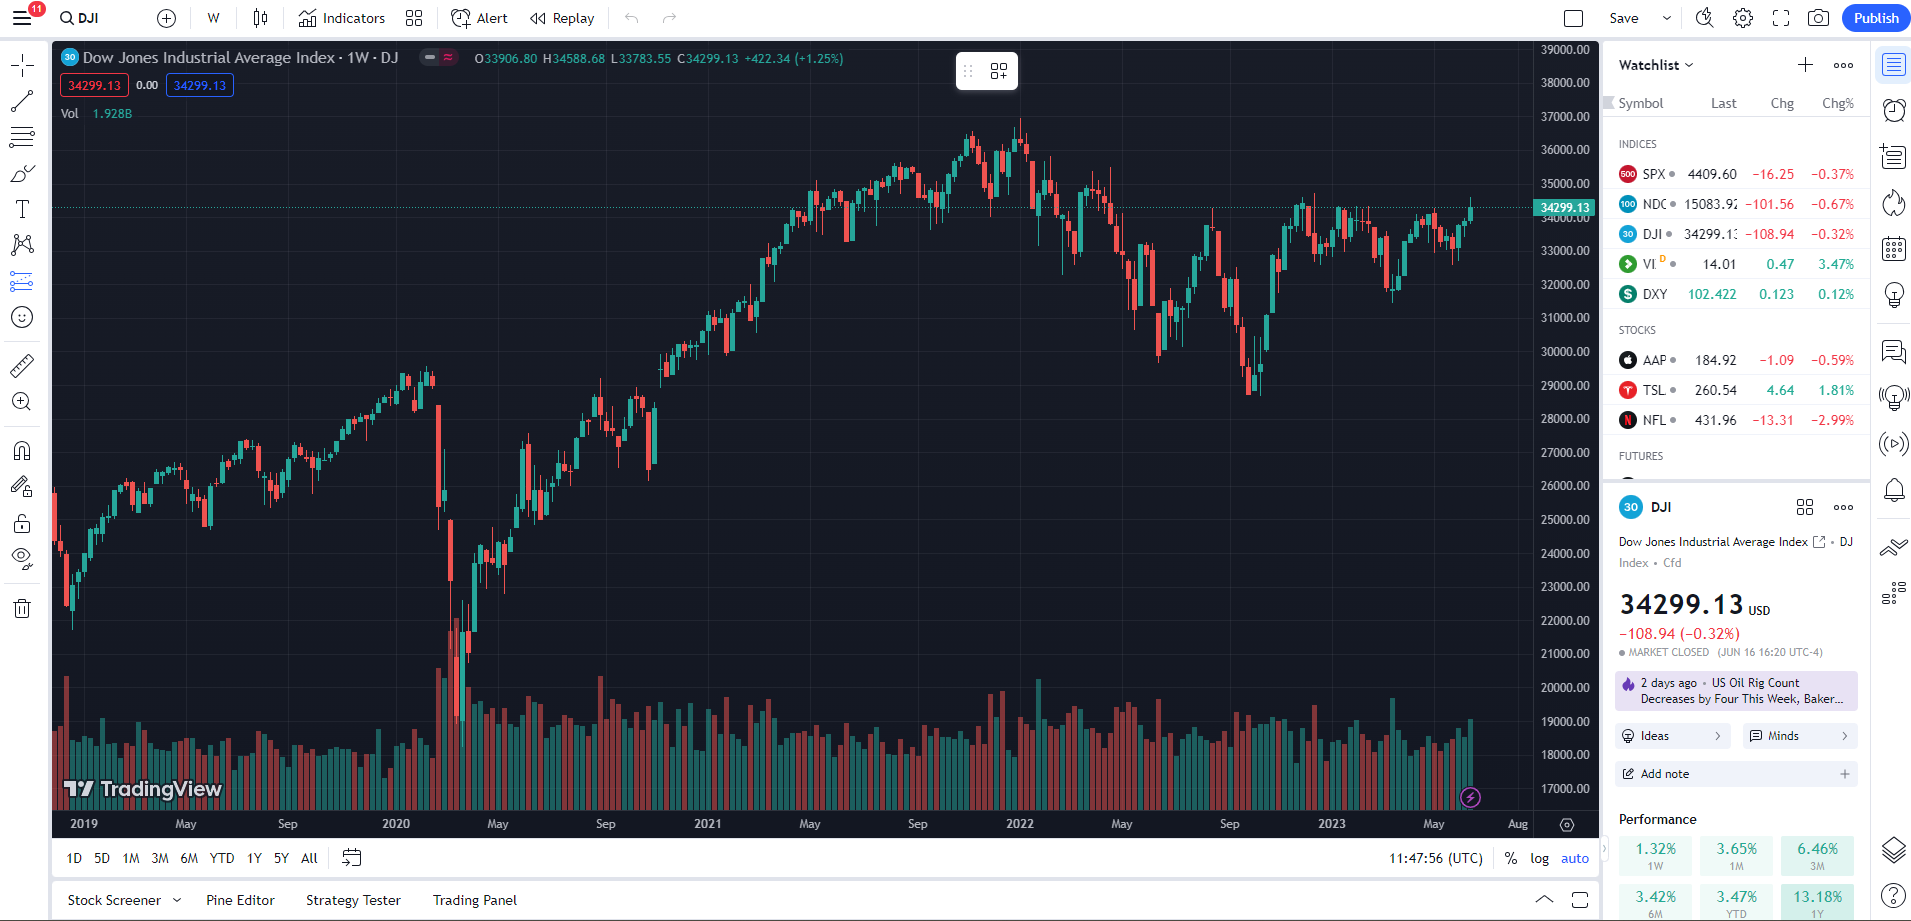Set date range to 3M
The height and width of the screenshot is (921, 1911).
(160, 858)
